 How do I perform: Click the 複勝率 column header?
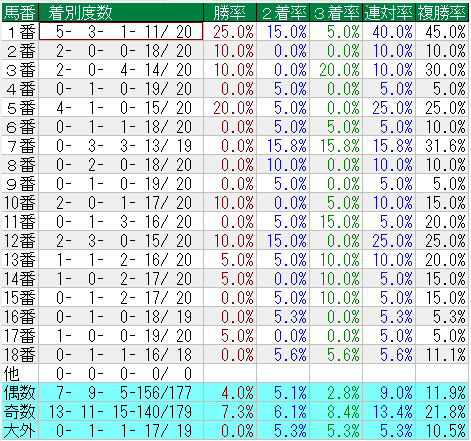442,13
